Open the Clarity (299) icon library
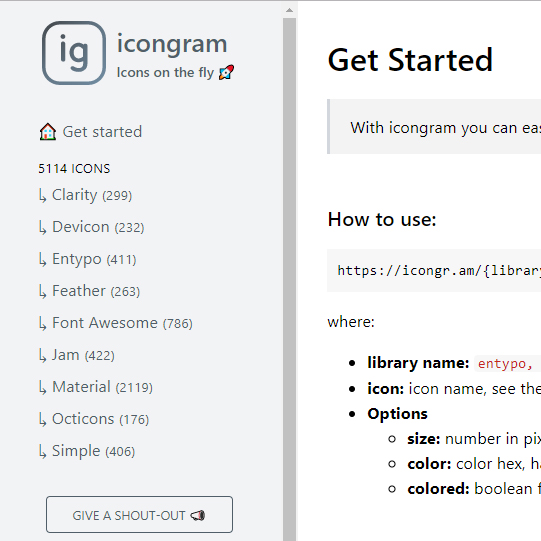The height and width of the screenshot is (541, 541). point(85,195)
